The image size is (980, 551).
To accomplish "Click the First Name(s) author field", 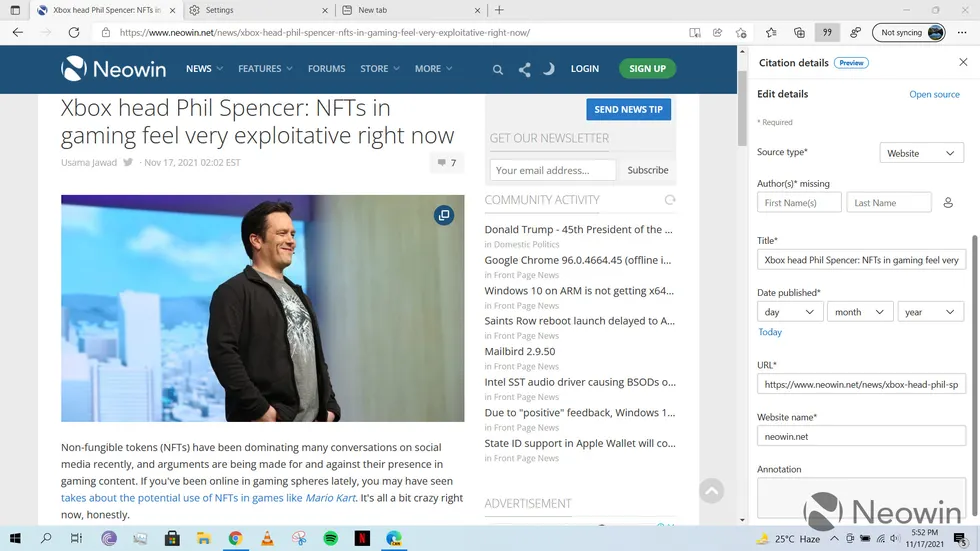I will coord(799,203).
